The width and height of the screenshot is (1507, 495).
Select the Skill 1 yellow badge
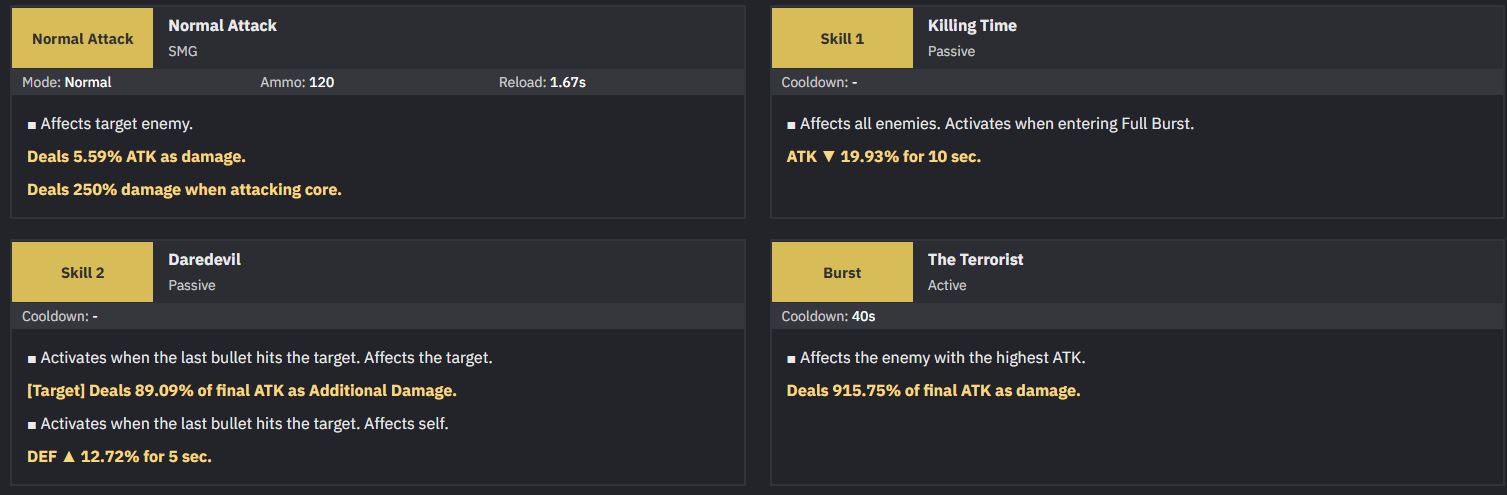coord(842,38)
